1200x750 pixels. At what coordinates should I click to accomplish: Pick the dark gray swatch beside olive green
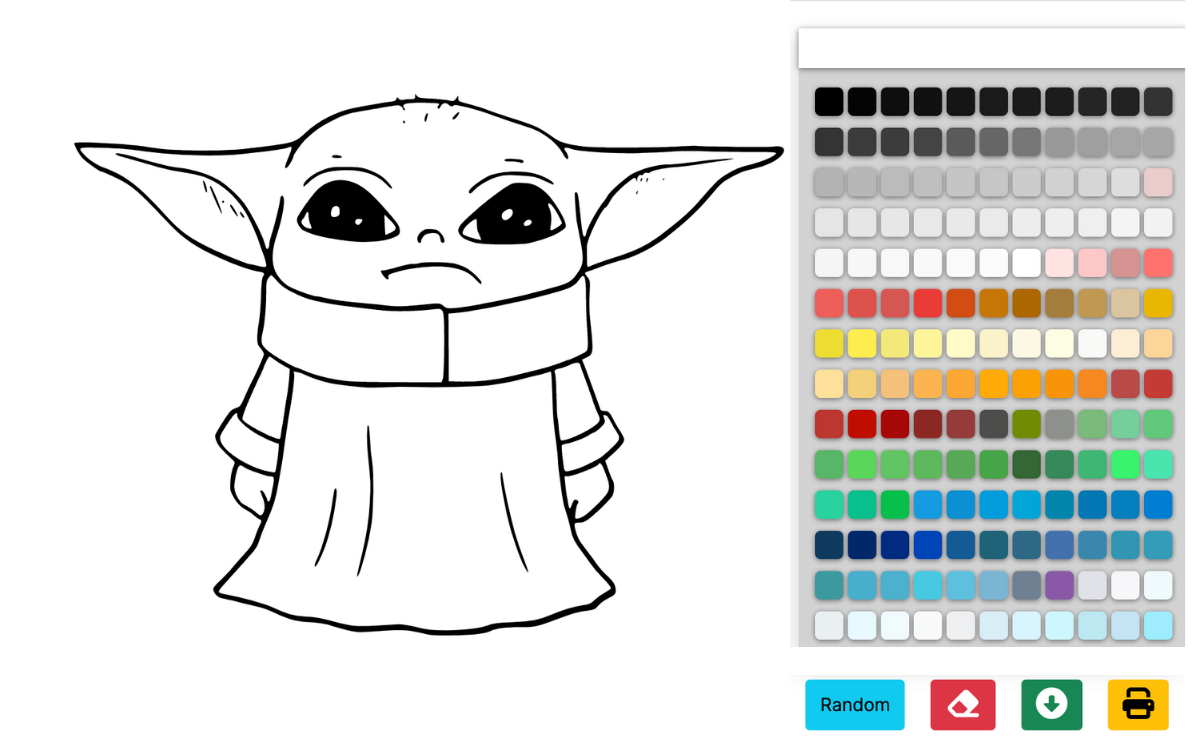pyautogui.click(x=993, y=424)
